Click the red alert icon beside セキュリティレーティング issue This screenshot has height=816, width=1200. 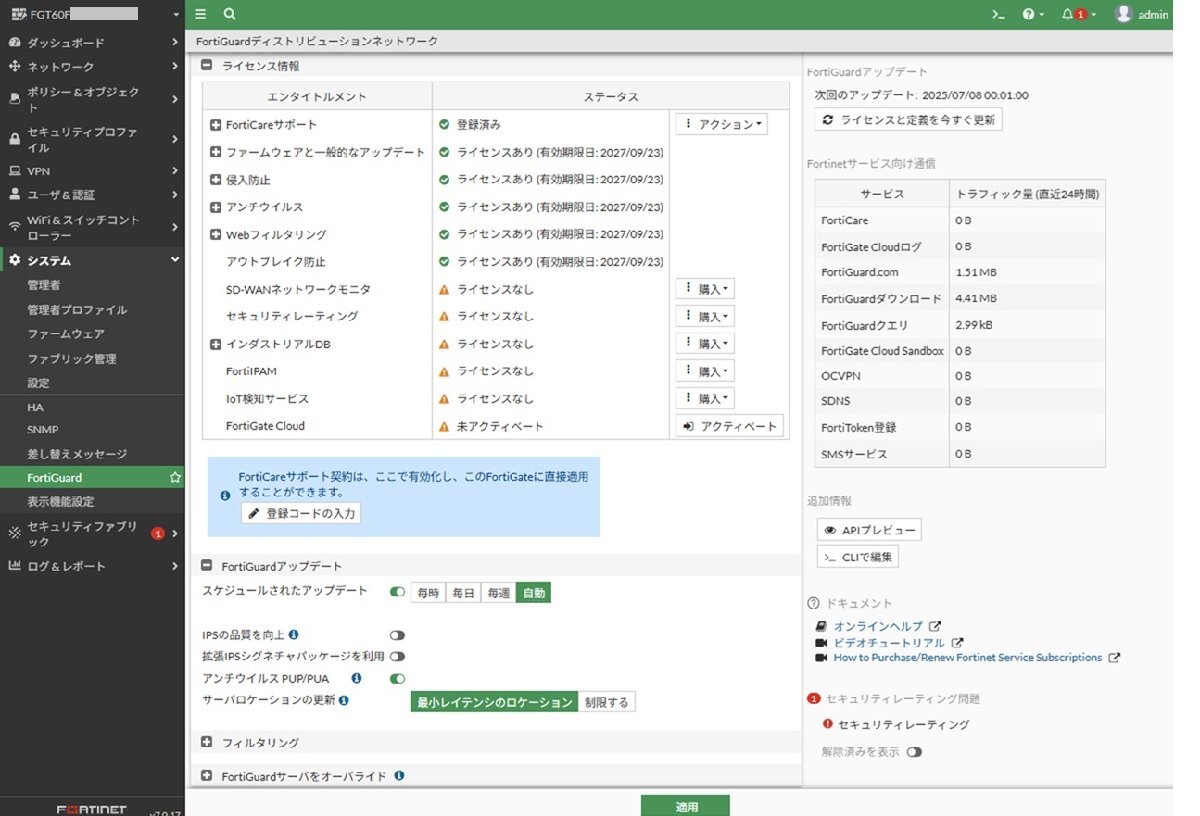pyautogui.click(x=828, y=724)
